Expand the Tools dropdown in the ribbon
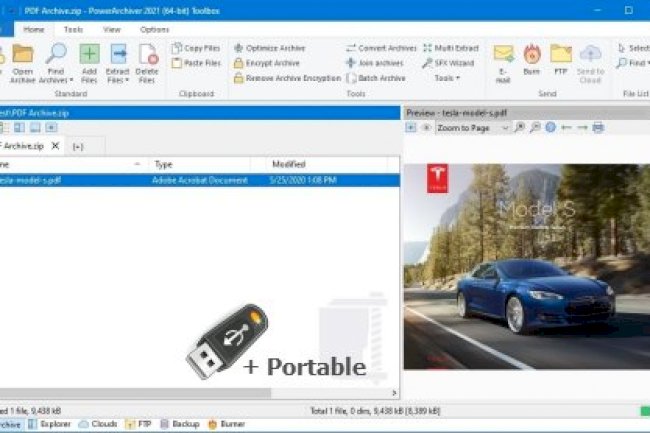The height and width of the screenshot is (433, 650). coord(447,78)
